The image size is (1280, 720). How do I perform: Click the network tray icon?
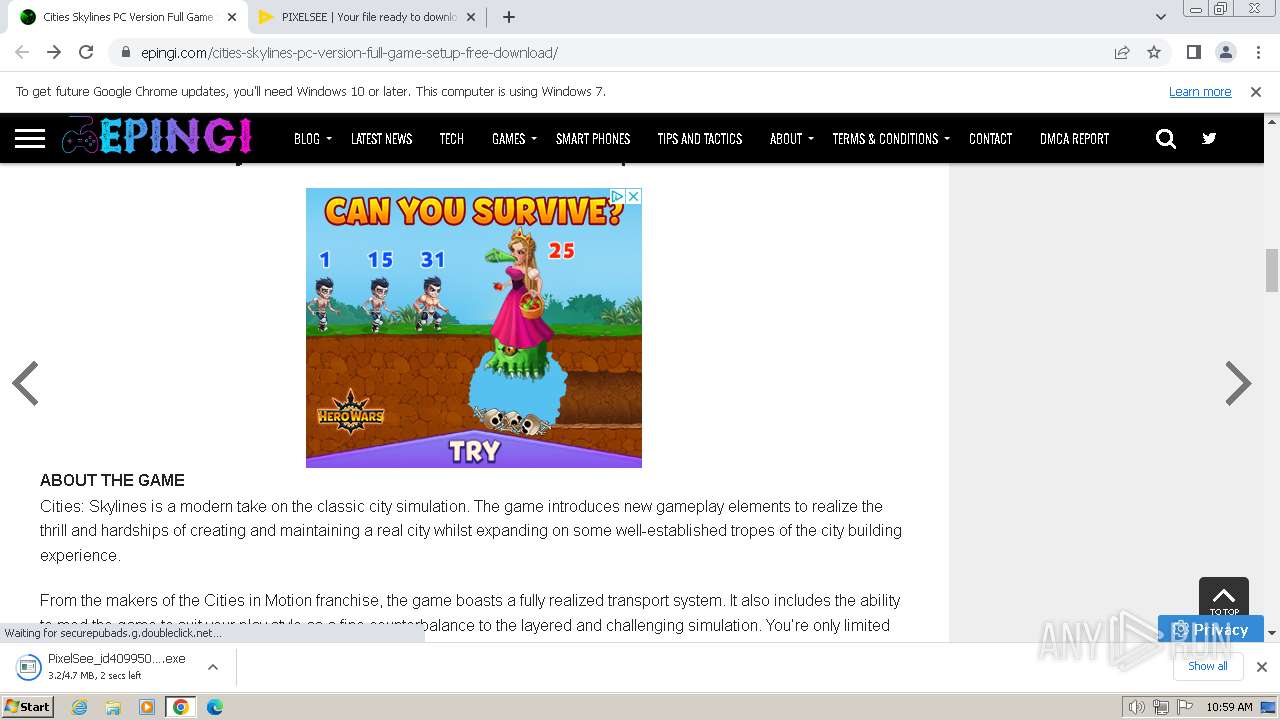1161,707
